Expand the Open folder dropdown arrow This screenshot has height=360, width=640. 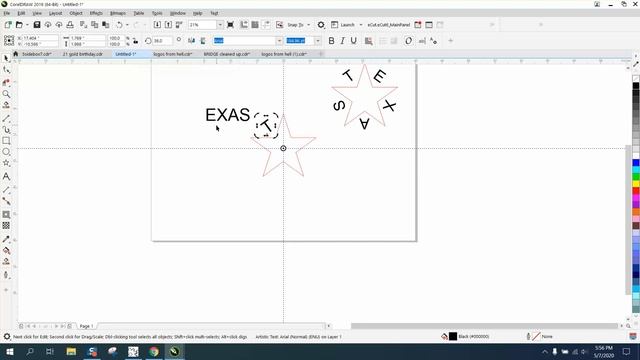[x=27, y=25]
